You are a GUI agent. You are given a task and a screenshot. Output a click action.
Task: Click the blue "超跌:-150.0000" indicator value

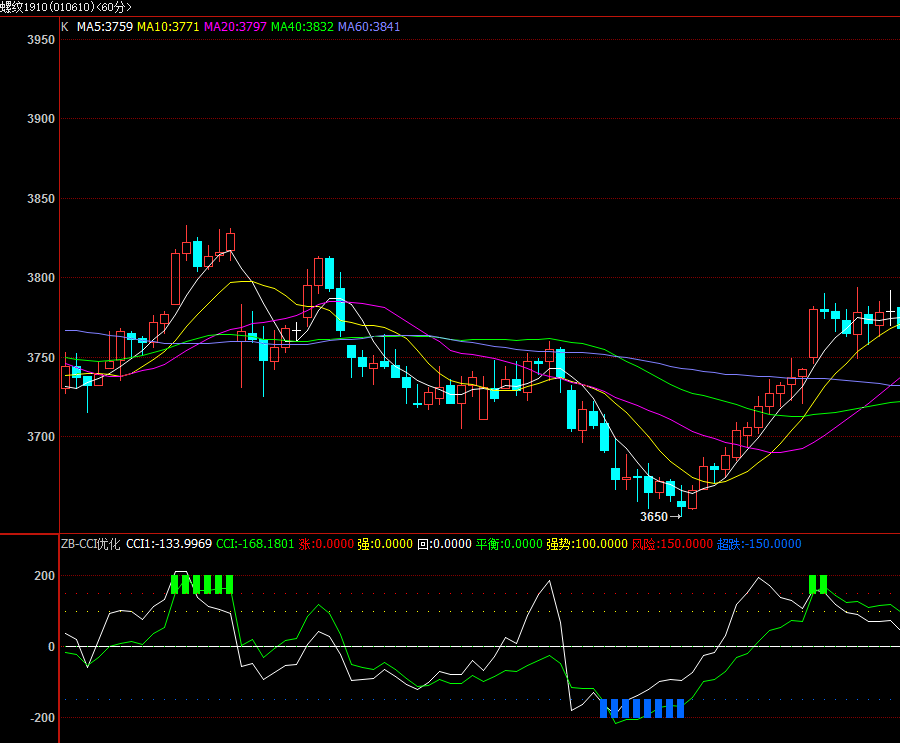[759, 544]
